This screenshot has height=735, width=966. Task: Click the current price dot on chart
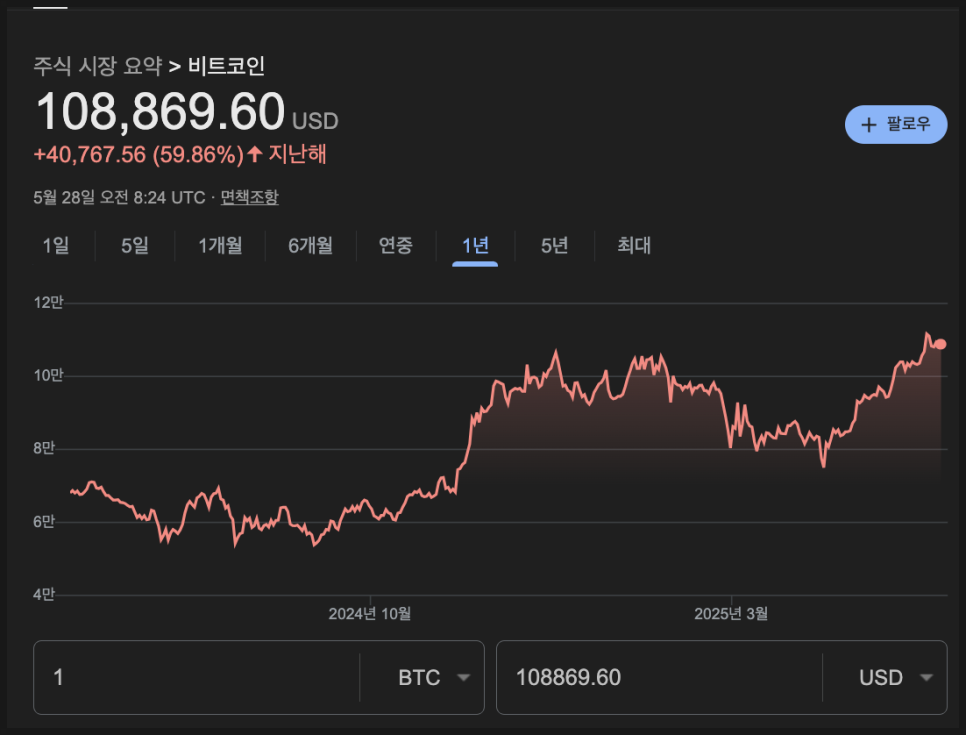[x=940, y=344]
